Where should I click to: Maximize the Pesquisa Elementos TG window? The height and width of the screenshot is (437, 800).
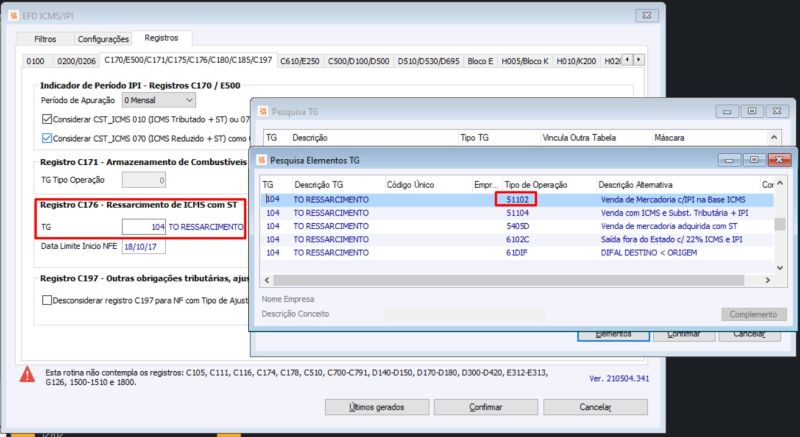(x=754, y=160)
